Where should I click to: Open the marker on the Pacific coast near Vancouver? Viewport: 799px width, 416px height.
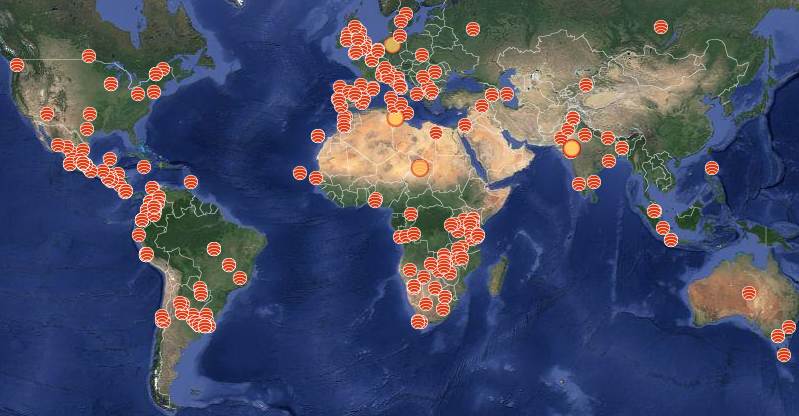17,65
